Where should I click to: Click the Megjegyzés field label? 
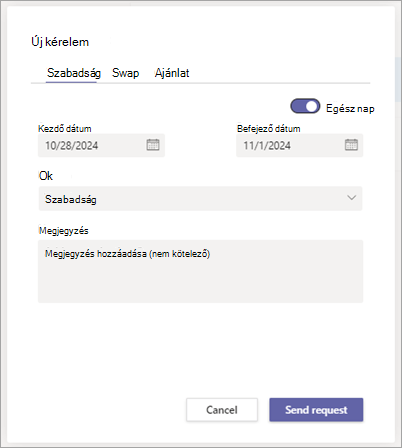pyautogui.click(x=63, y=231)
